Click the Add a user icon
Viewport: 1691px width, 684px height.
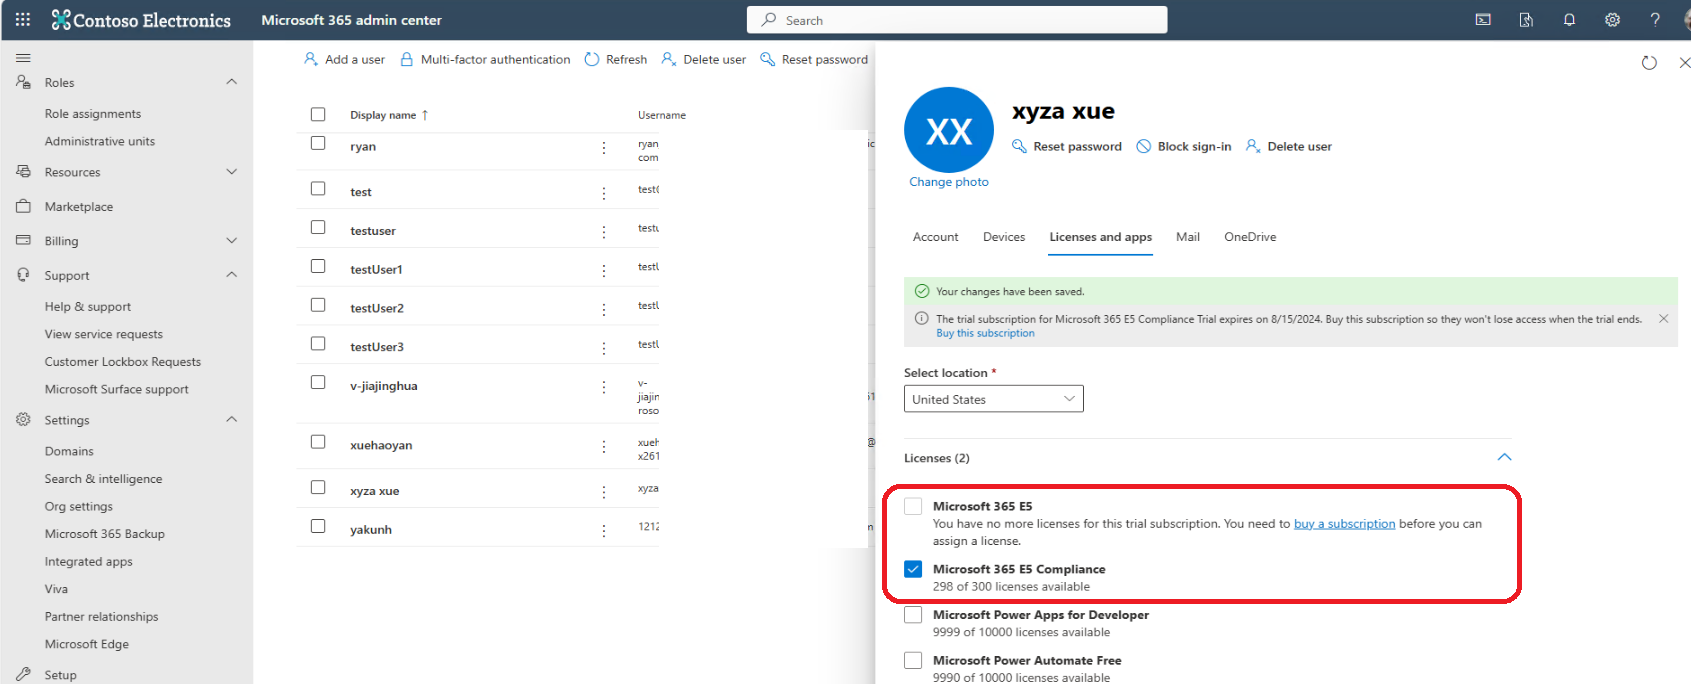tap(311, 59)
